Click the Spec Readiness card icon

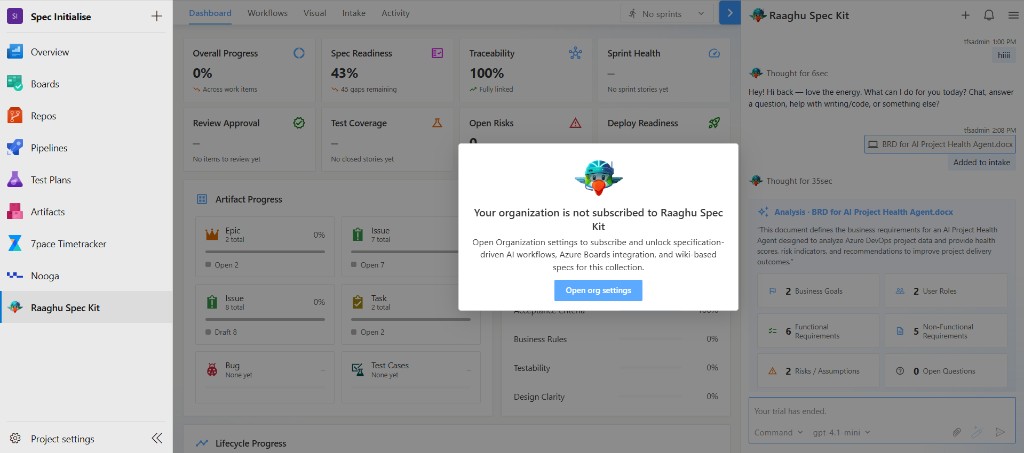(x=438, y=54)
